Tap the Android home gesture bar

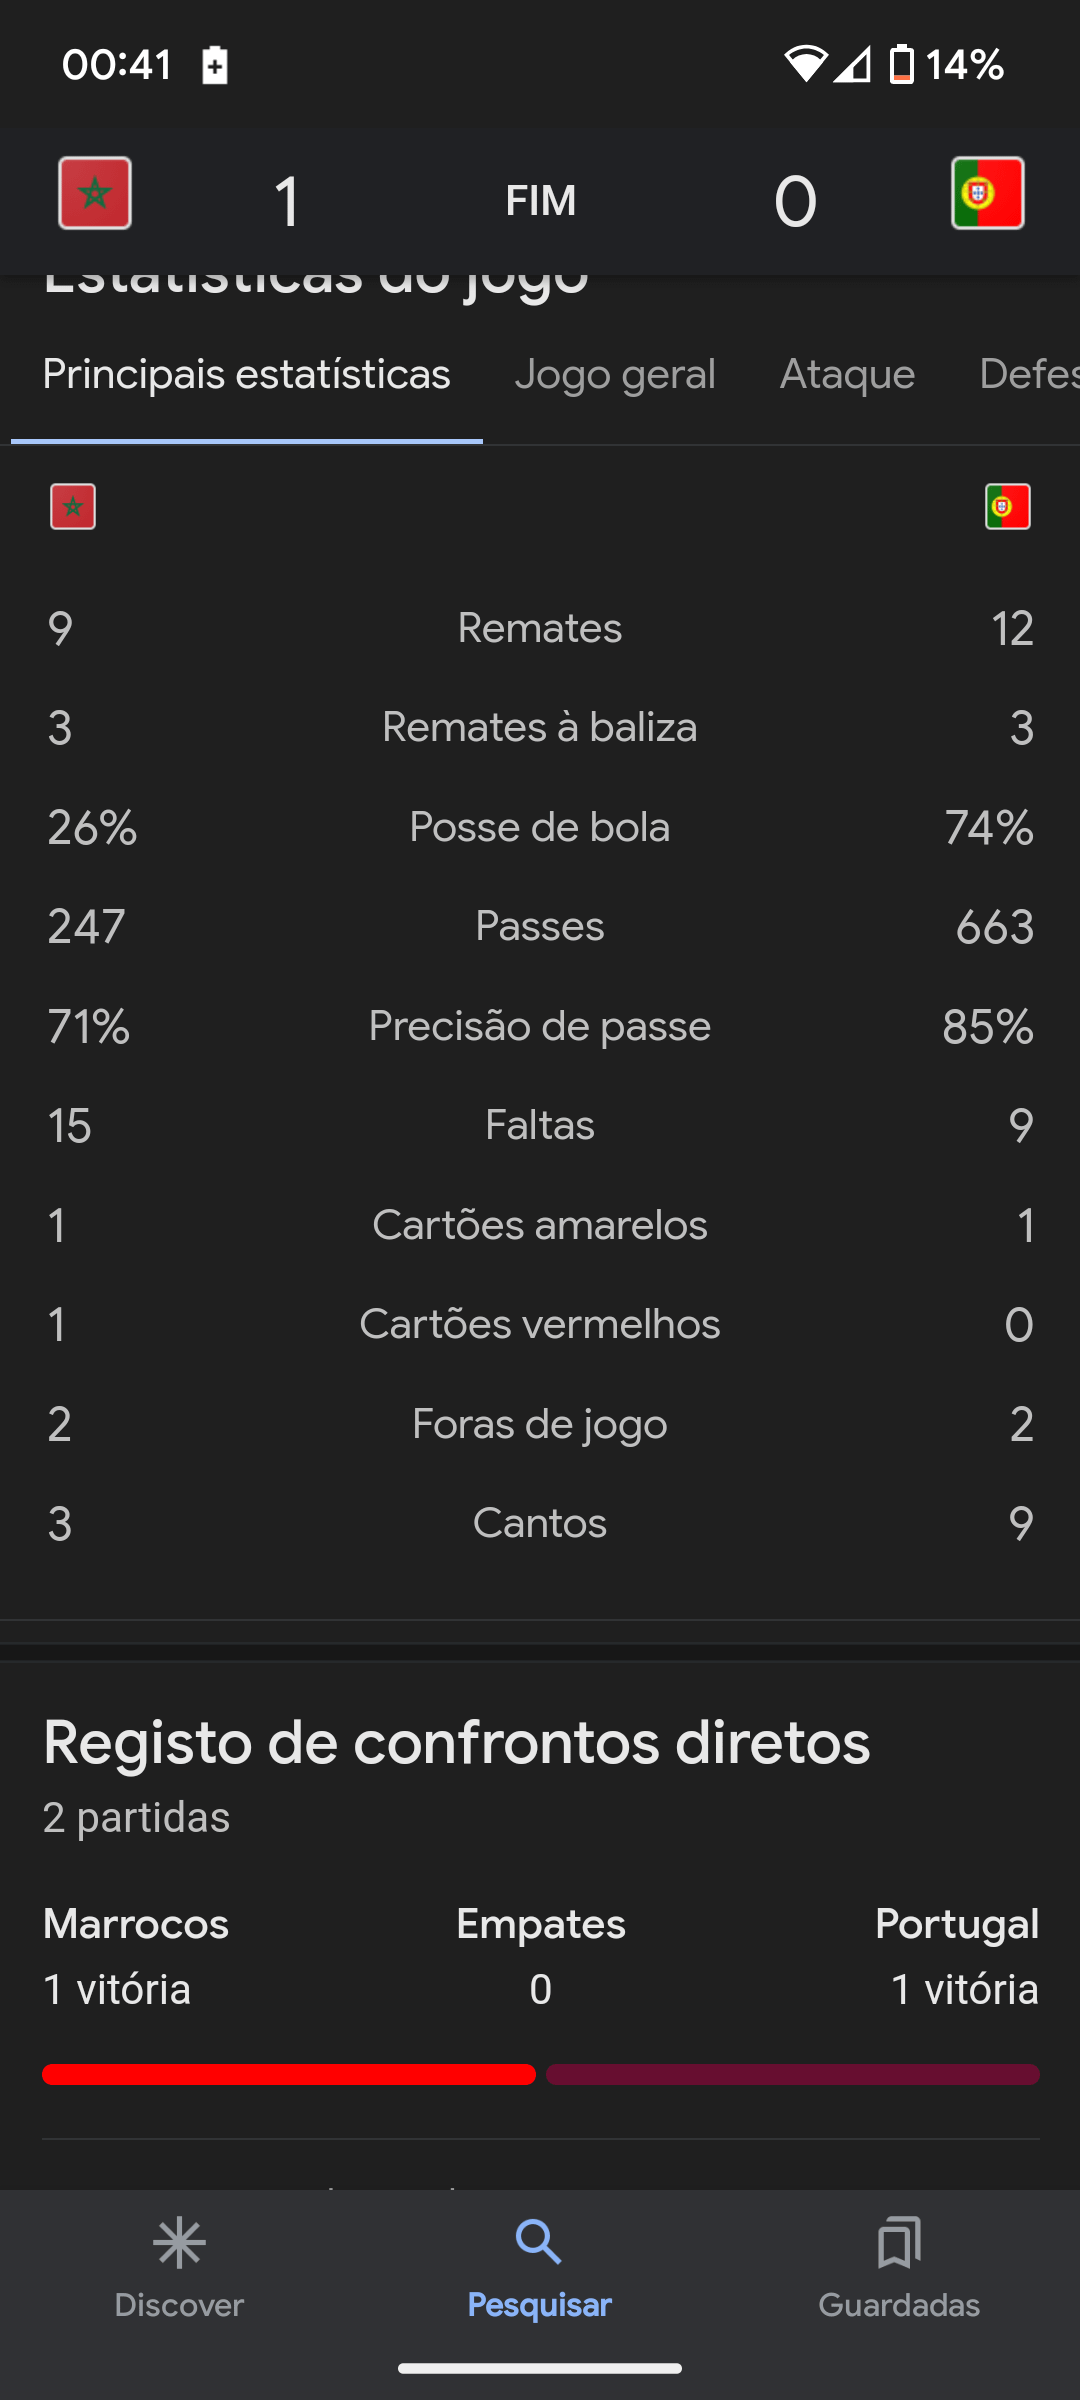coord(540,2368)
